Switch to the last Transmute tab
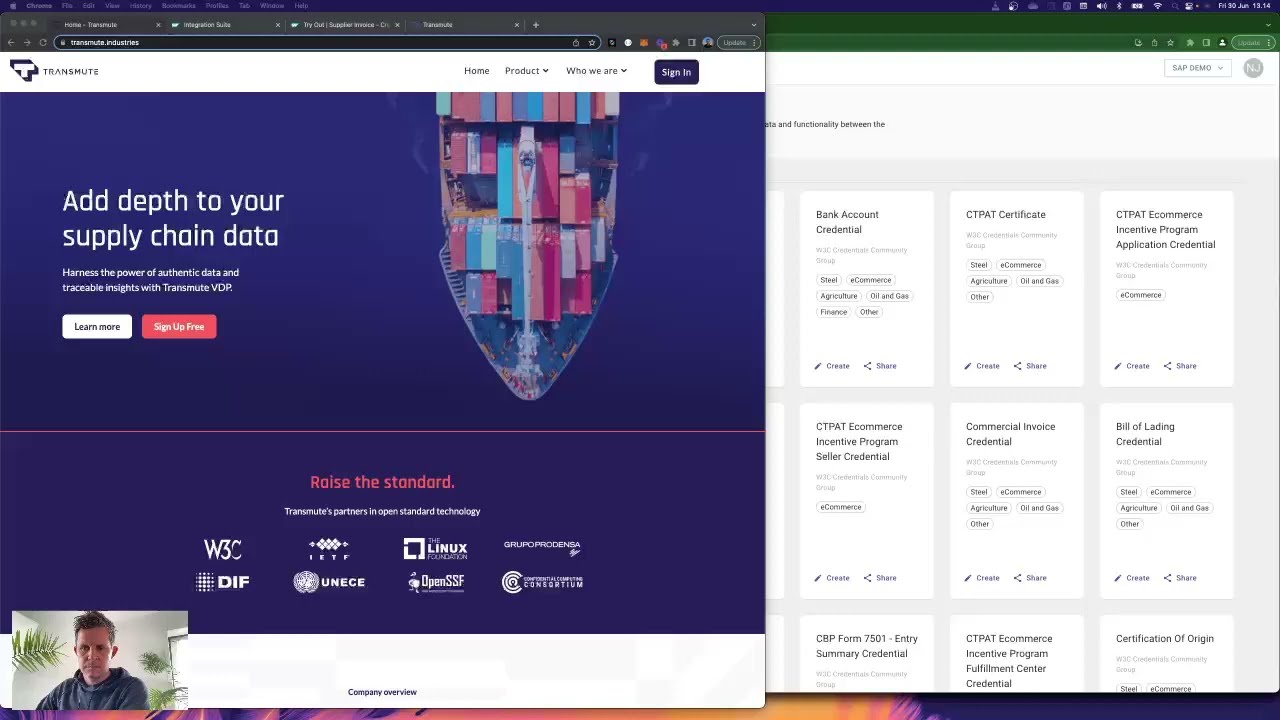The width and height of the screenshot is (1280, 720). (466, 24)
